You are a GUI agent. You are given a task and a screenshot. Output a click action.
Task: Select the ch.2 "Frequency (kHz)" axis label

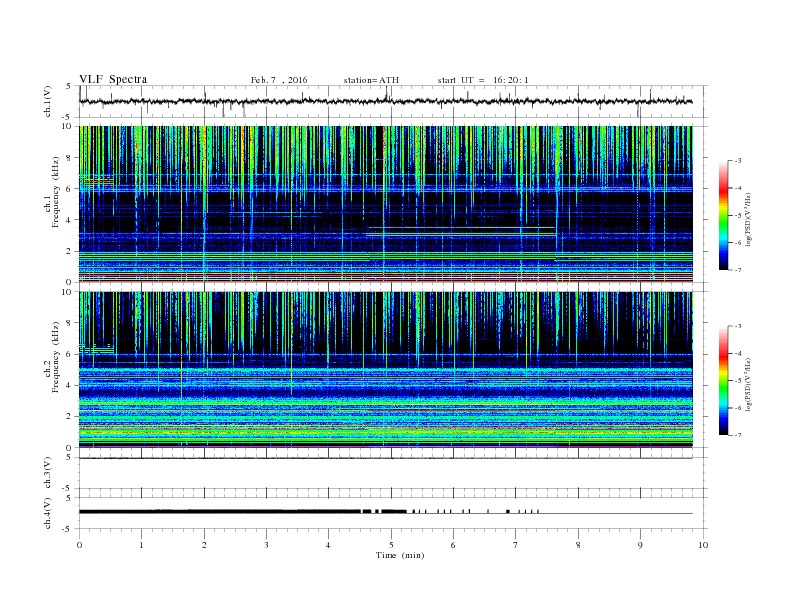[56, 356]
